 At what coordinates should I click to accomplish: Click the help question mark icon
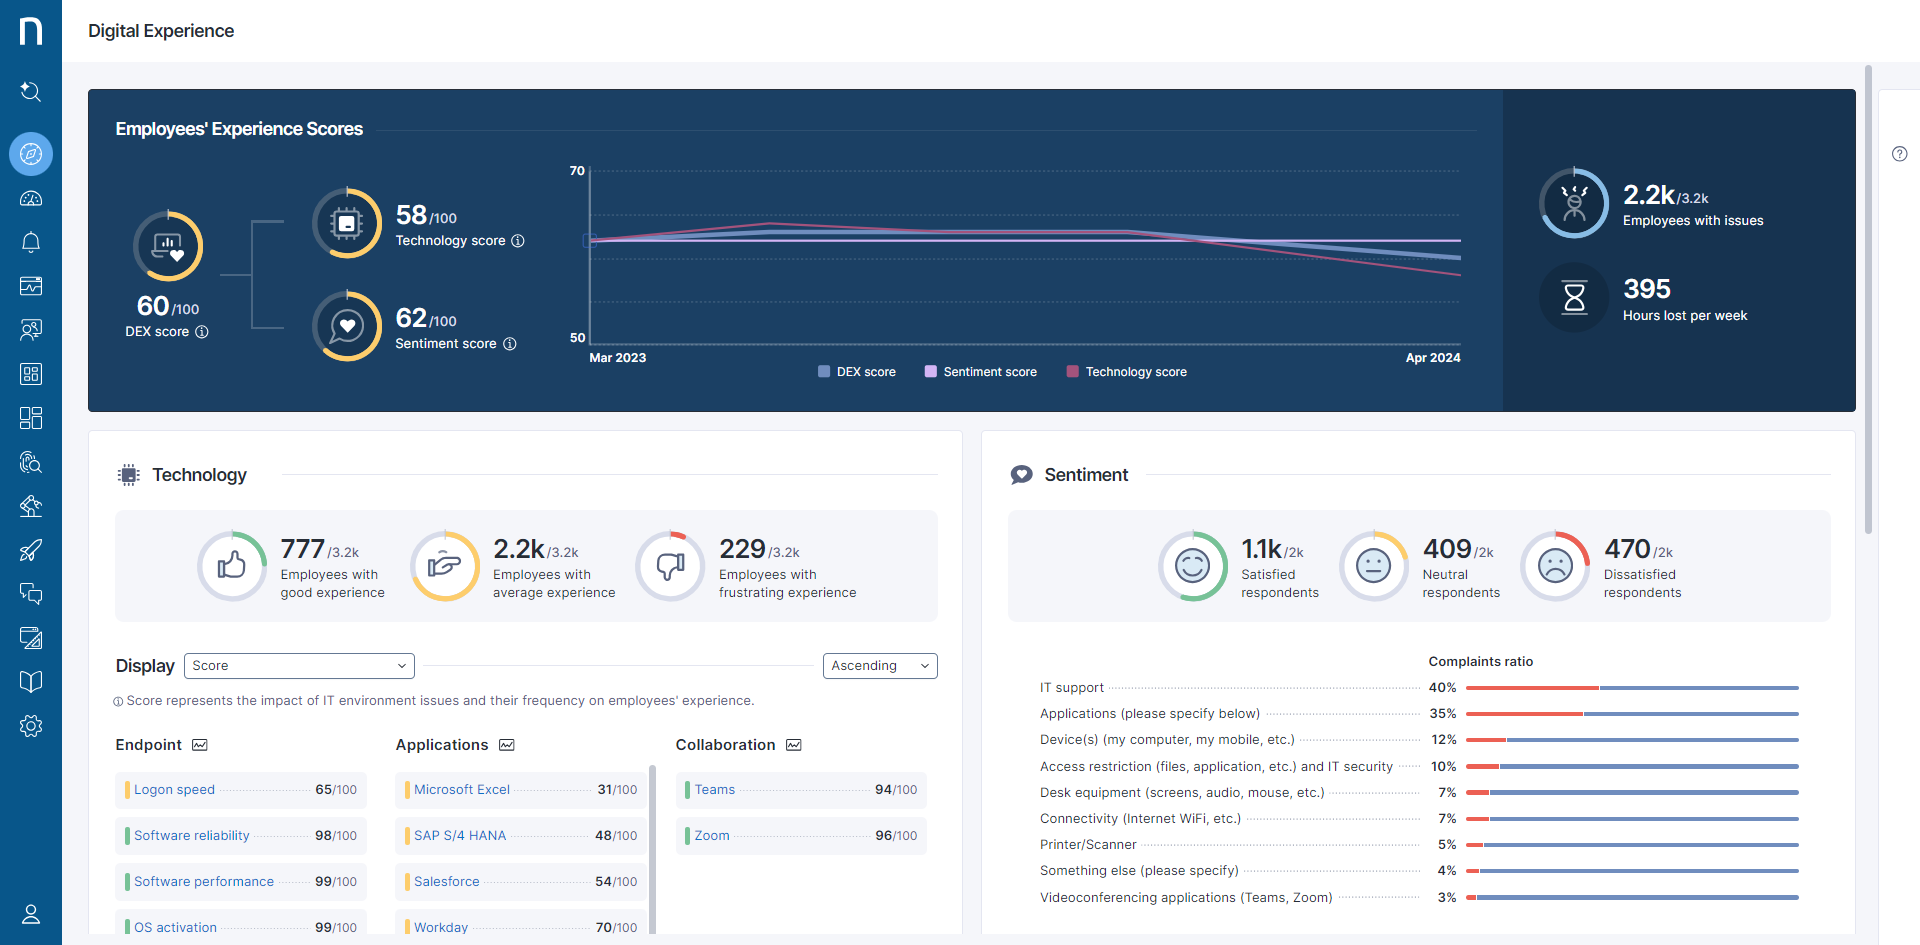click(1899, 154)
